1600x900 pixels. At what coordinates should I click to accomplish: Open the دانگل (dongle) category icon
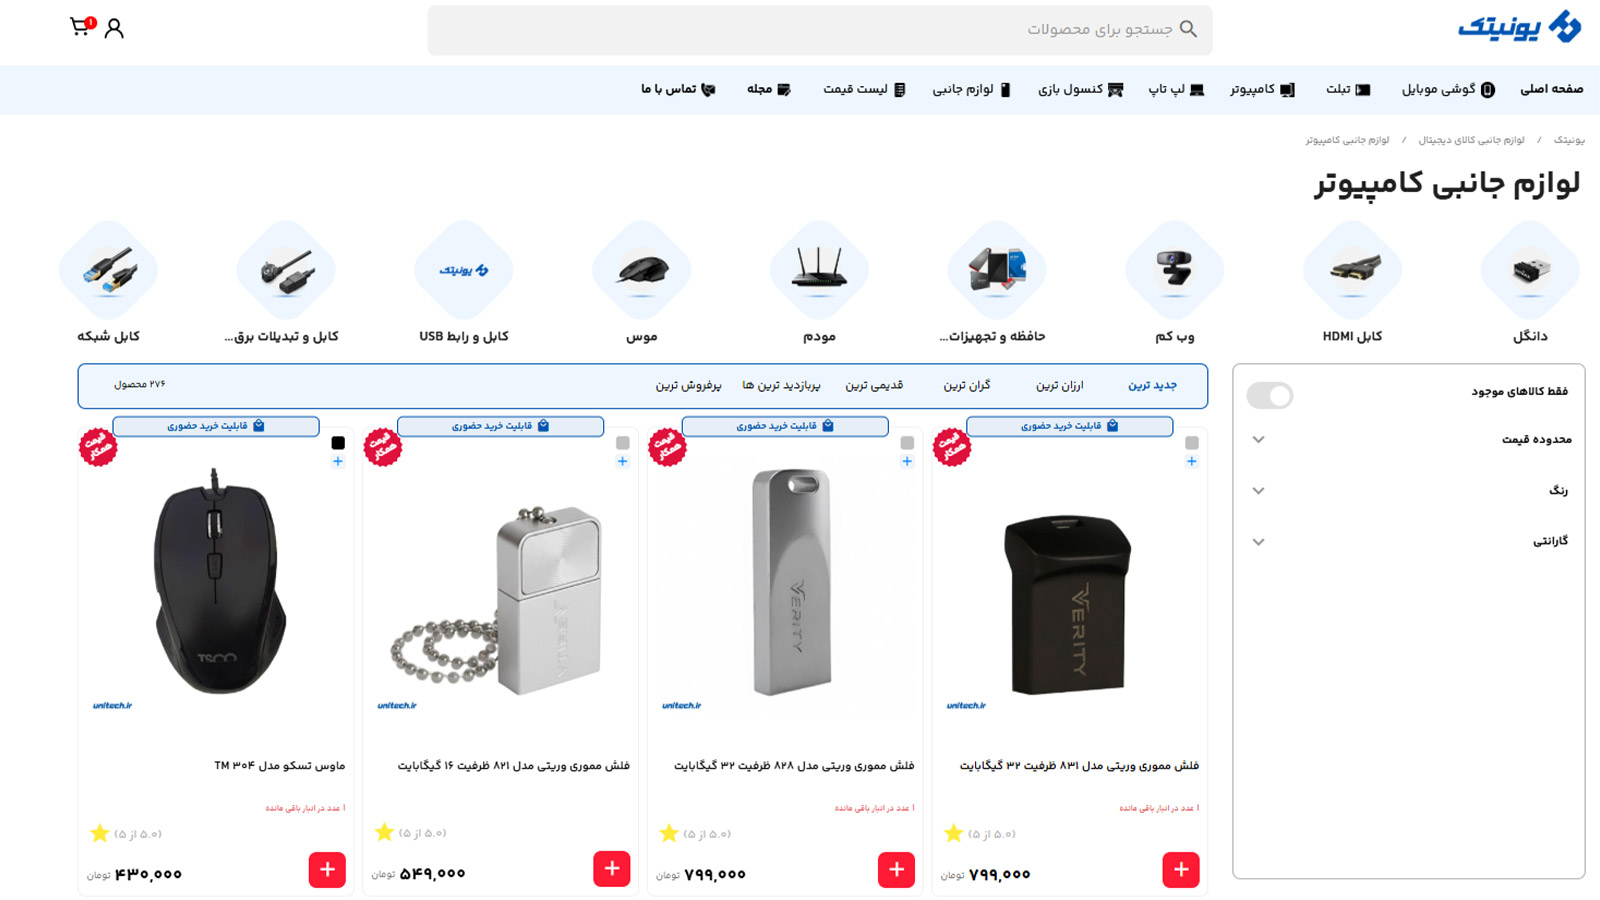coord(1530,270)
